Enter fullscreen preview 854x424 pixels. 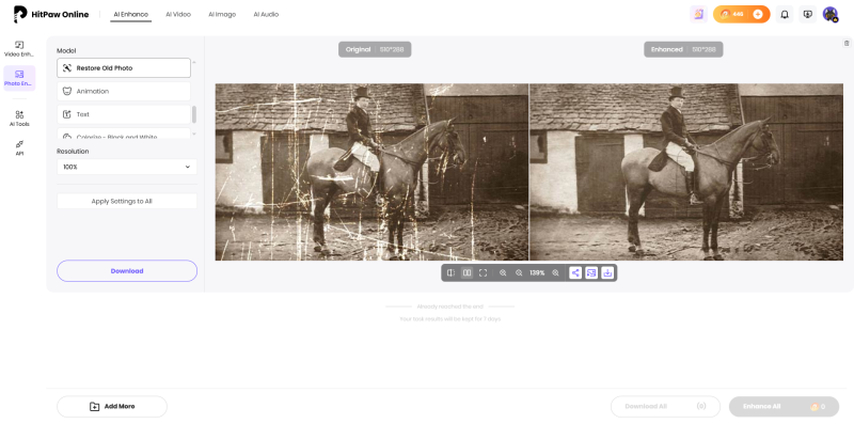483,272
